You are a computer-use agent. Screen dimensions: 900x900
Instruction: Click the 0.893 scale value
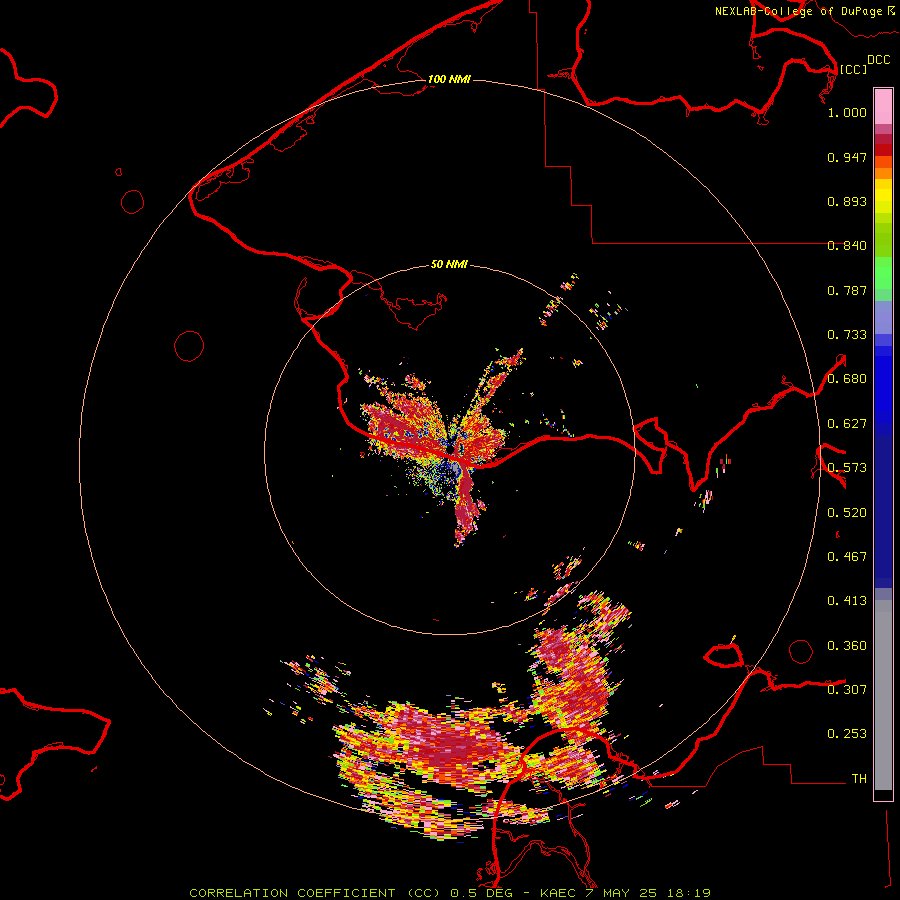(x=847, y=201)
